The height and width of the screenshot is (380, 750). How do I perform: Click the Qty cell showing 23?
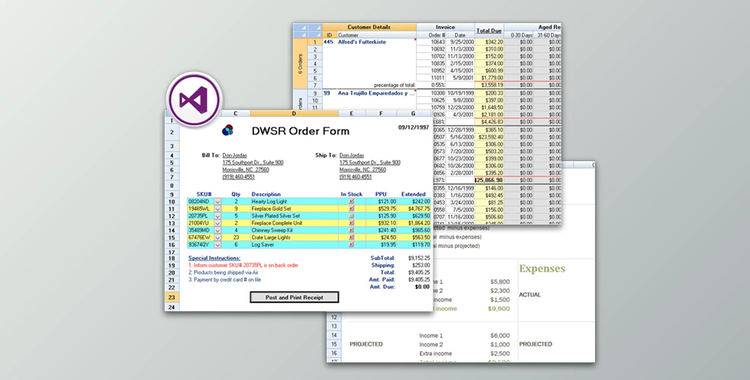pyautogui.click(x=236, y=237)
